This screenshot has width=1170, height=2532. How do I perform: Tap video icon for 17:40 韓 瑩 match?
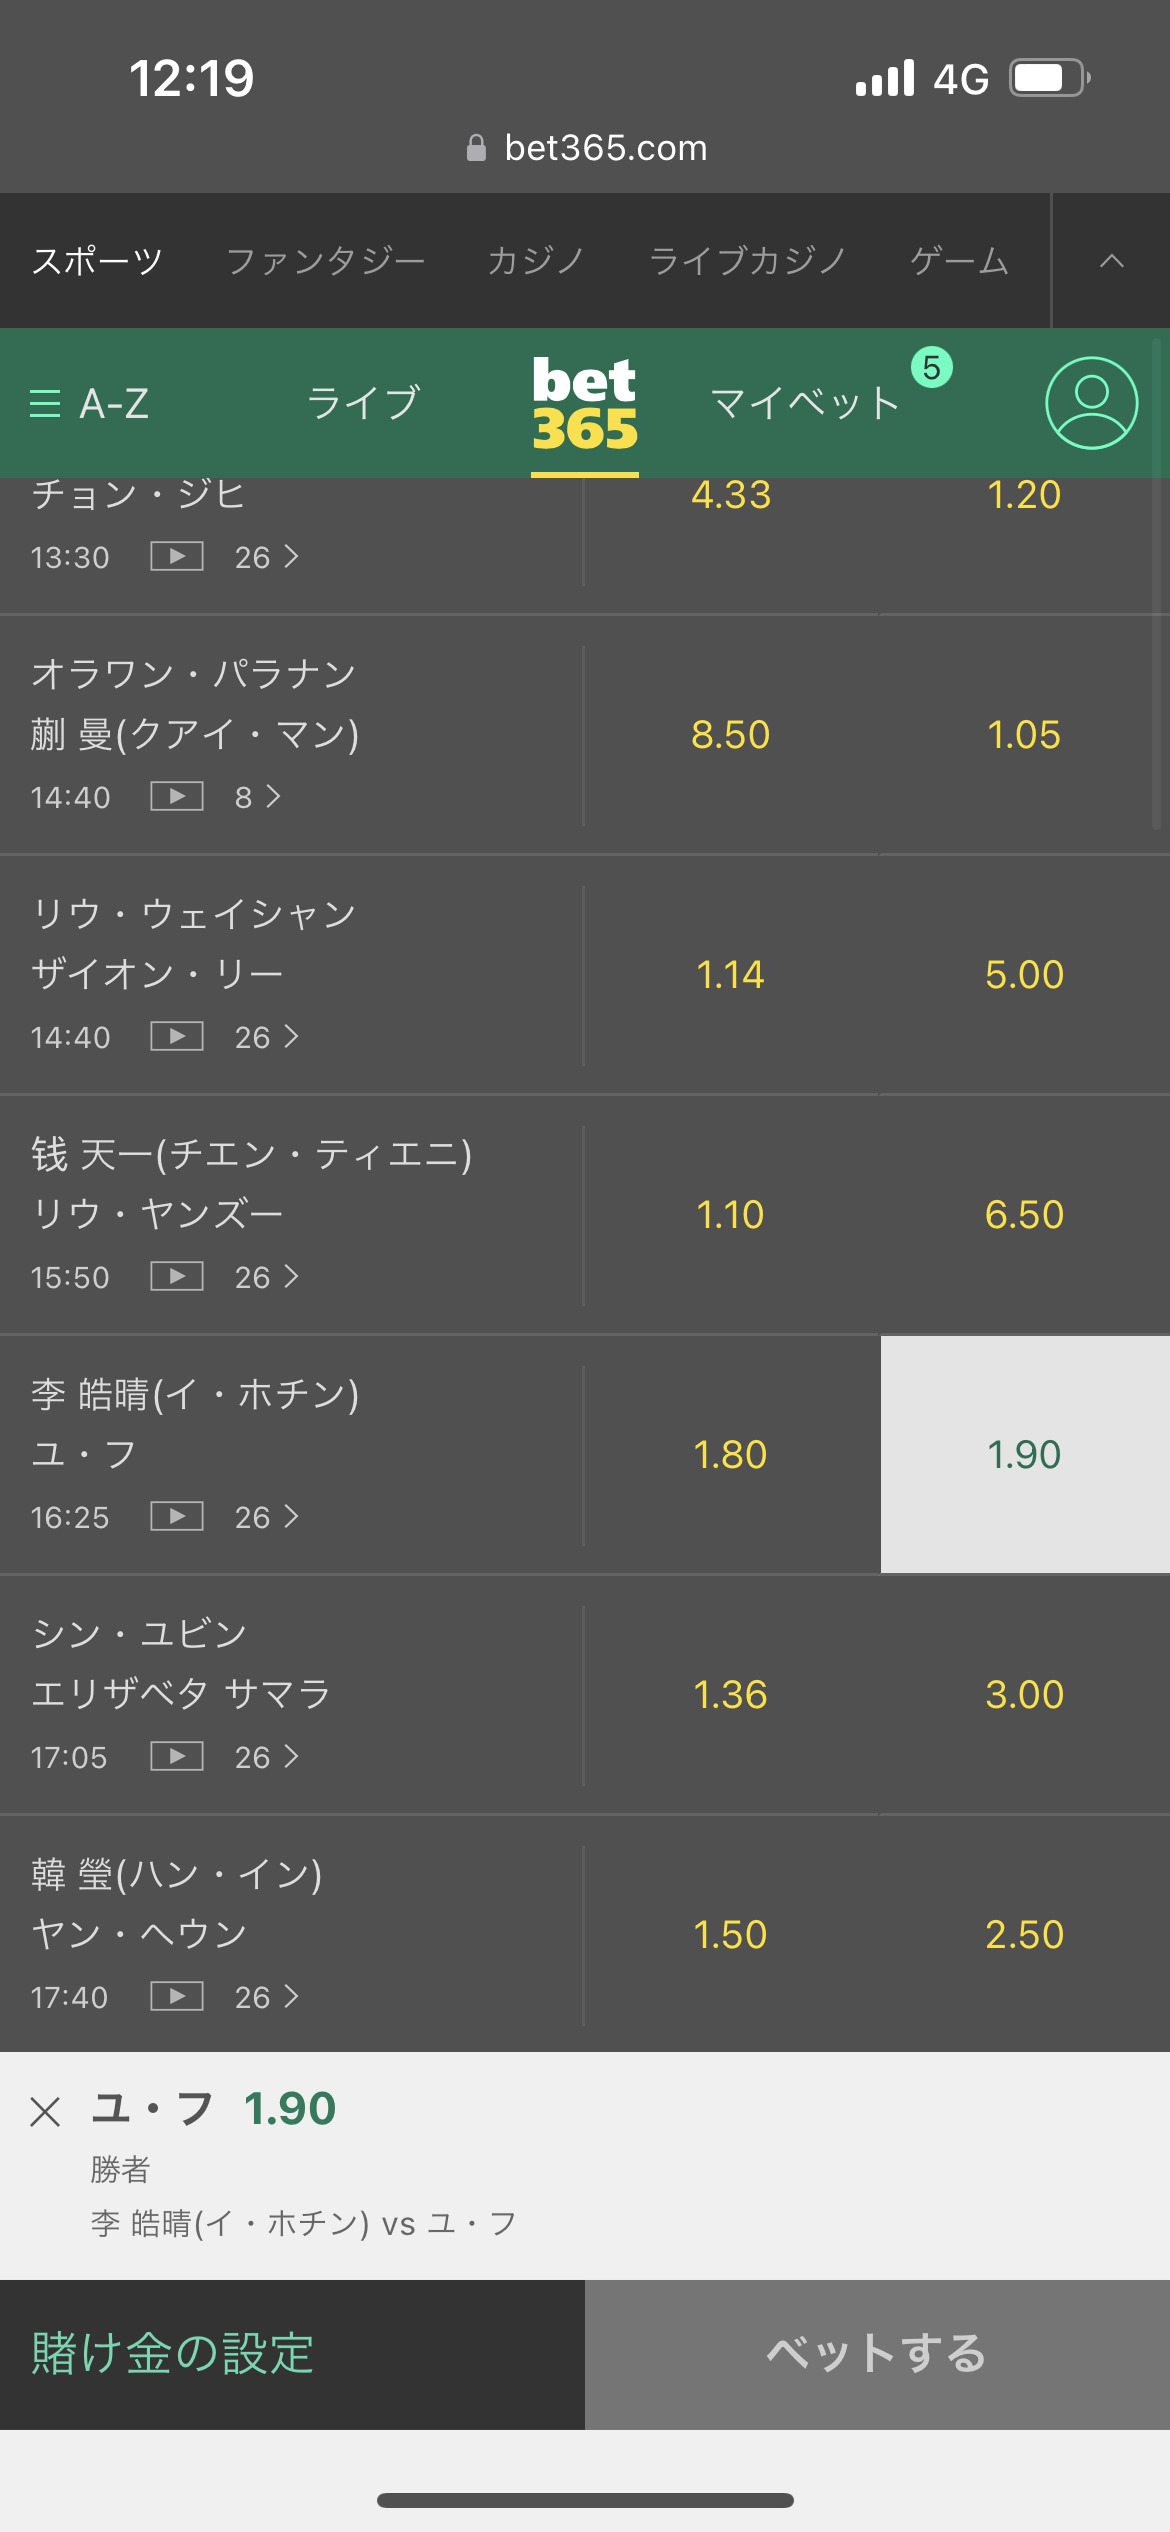point(177,1997)
